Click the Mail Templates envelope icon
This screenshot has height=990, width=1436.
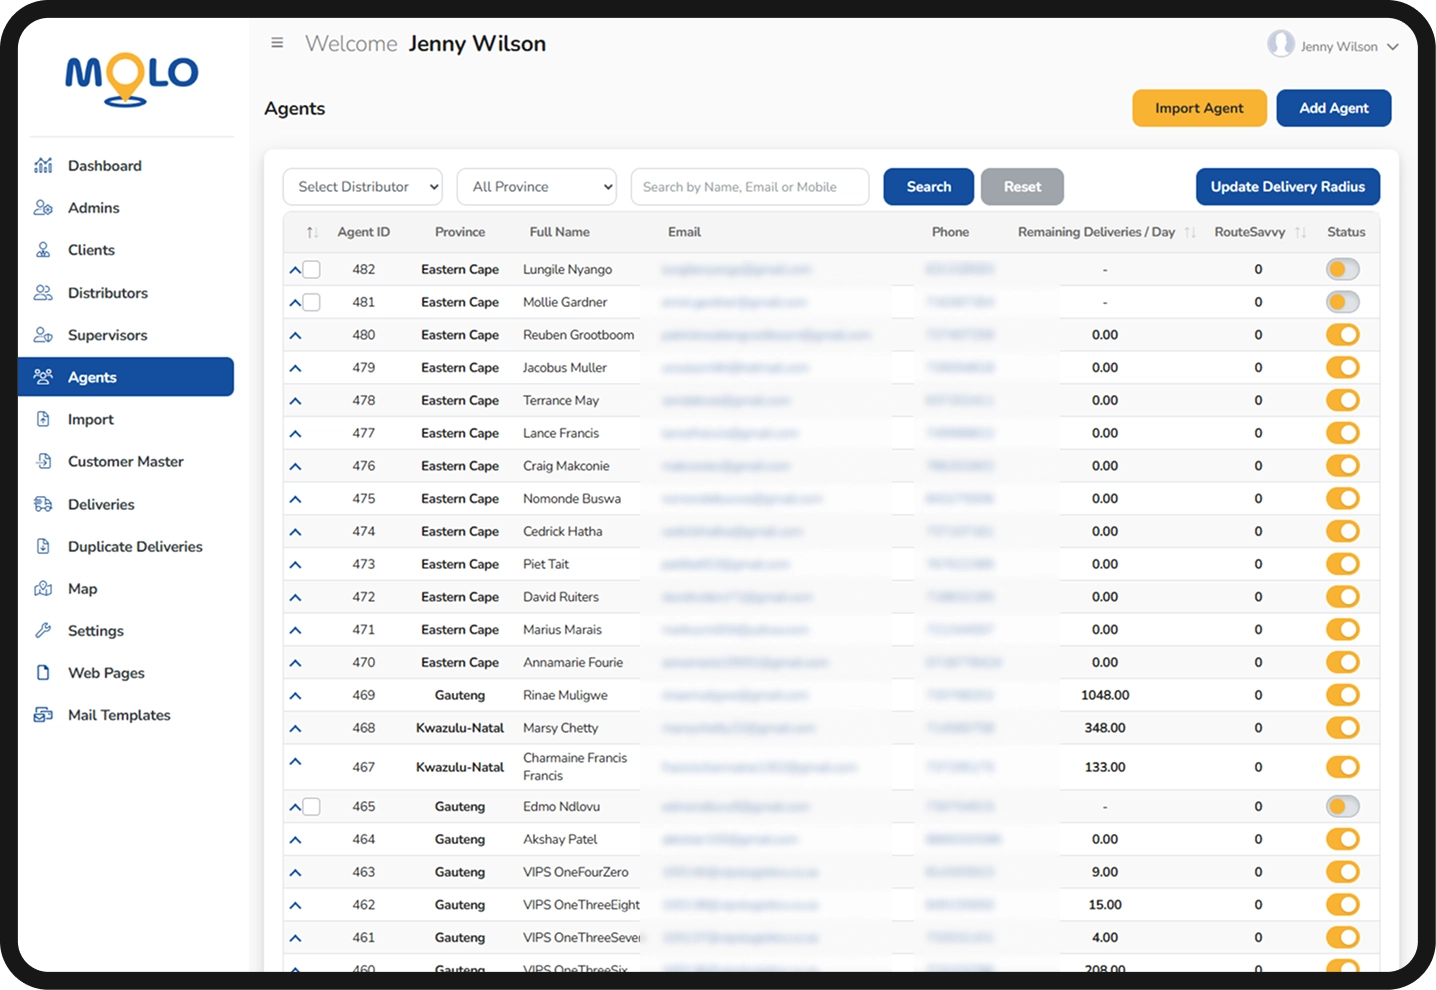point(43,714)
